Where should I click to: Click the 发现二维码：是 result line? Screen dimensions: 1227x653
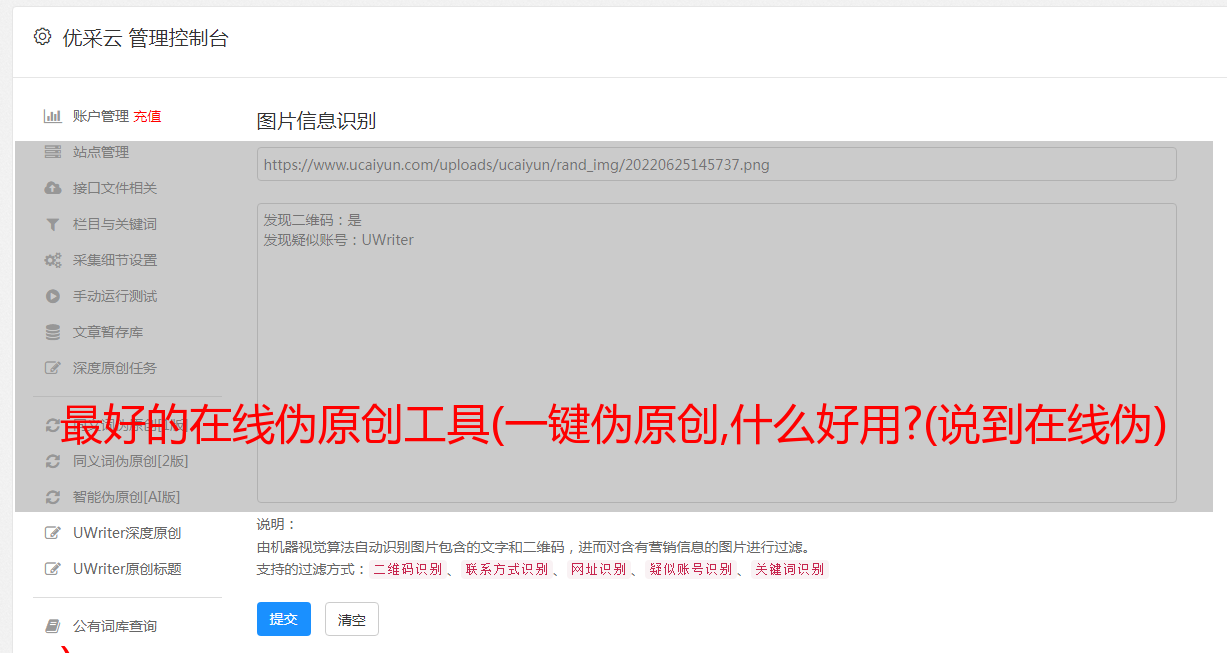click(313, 220)
